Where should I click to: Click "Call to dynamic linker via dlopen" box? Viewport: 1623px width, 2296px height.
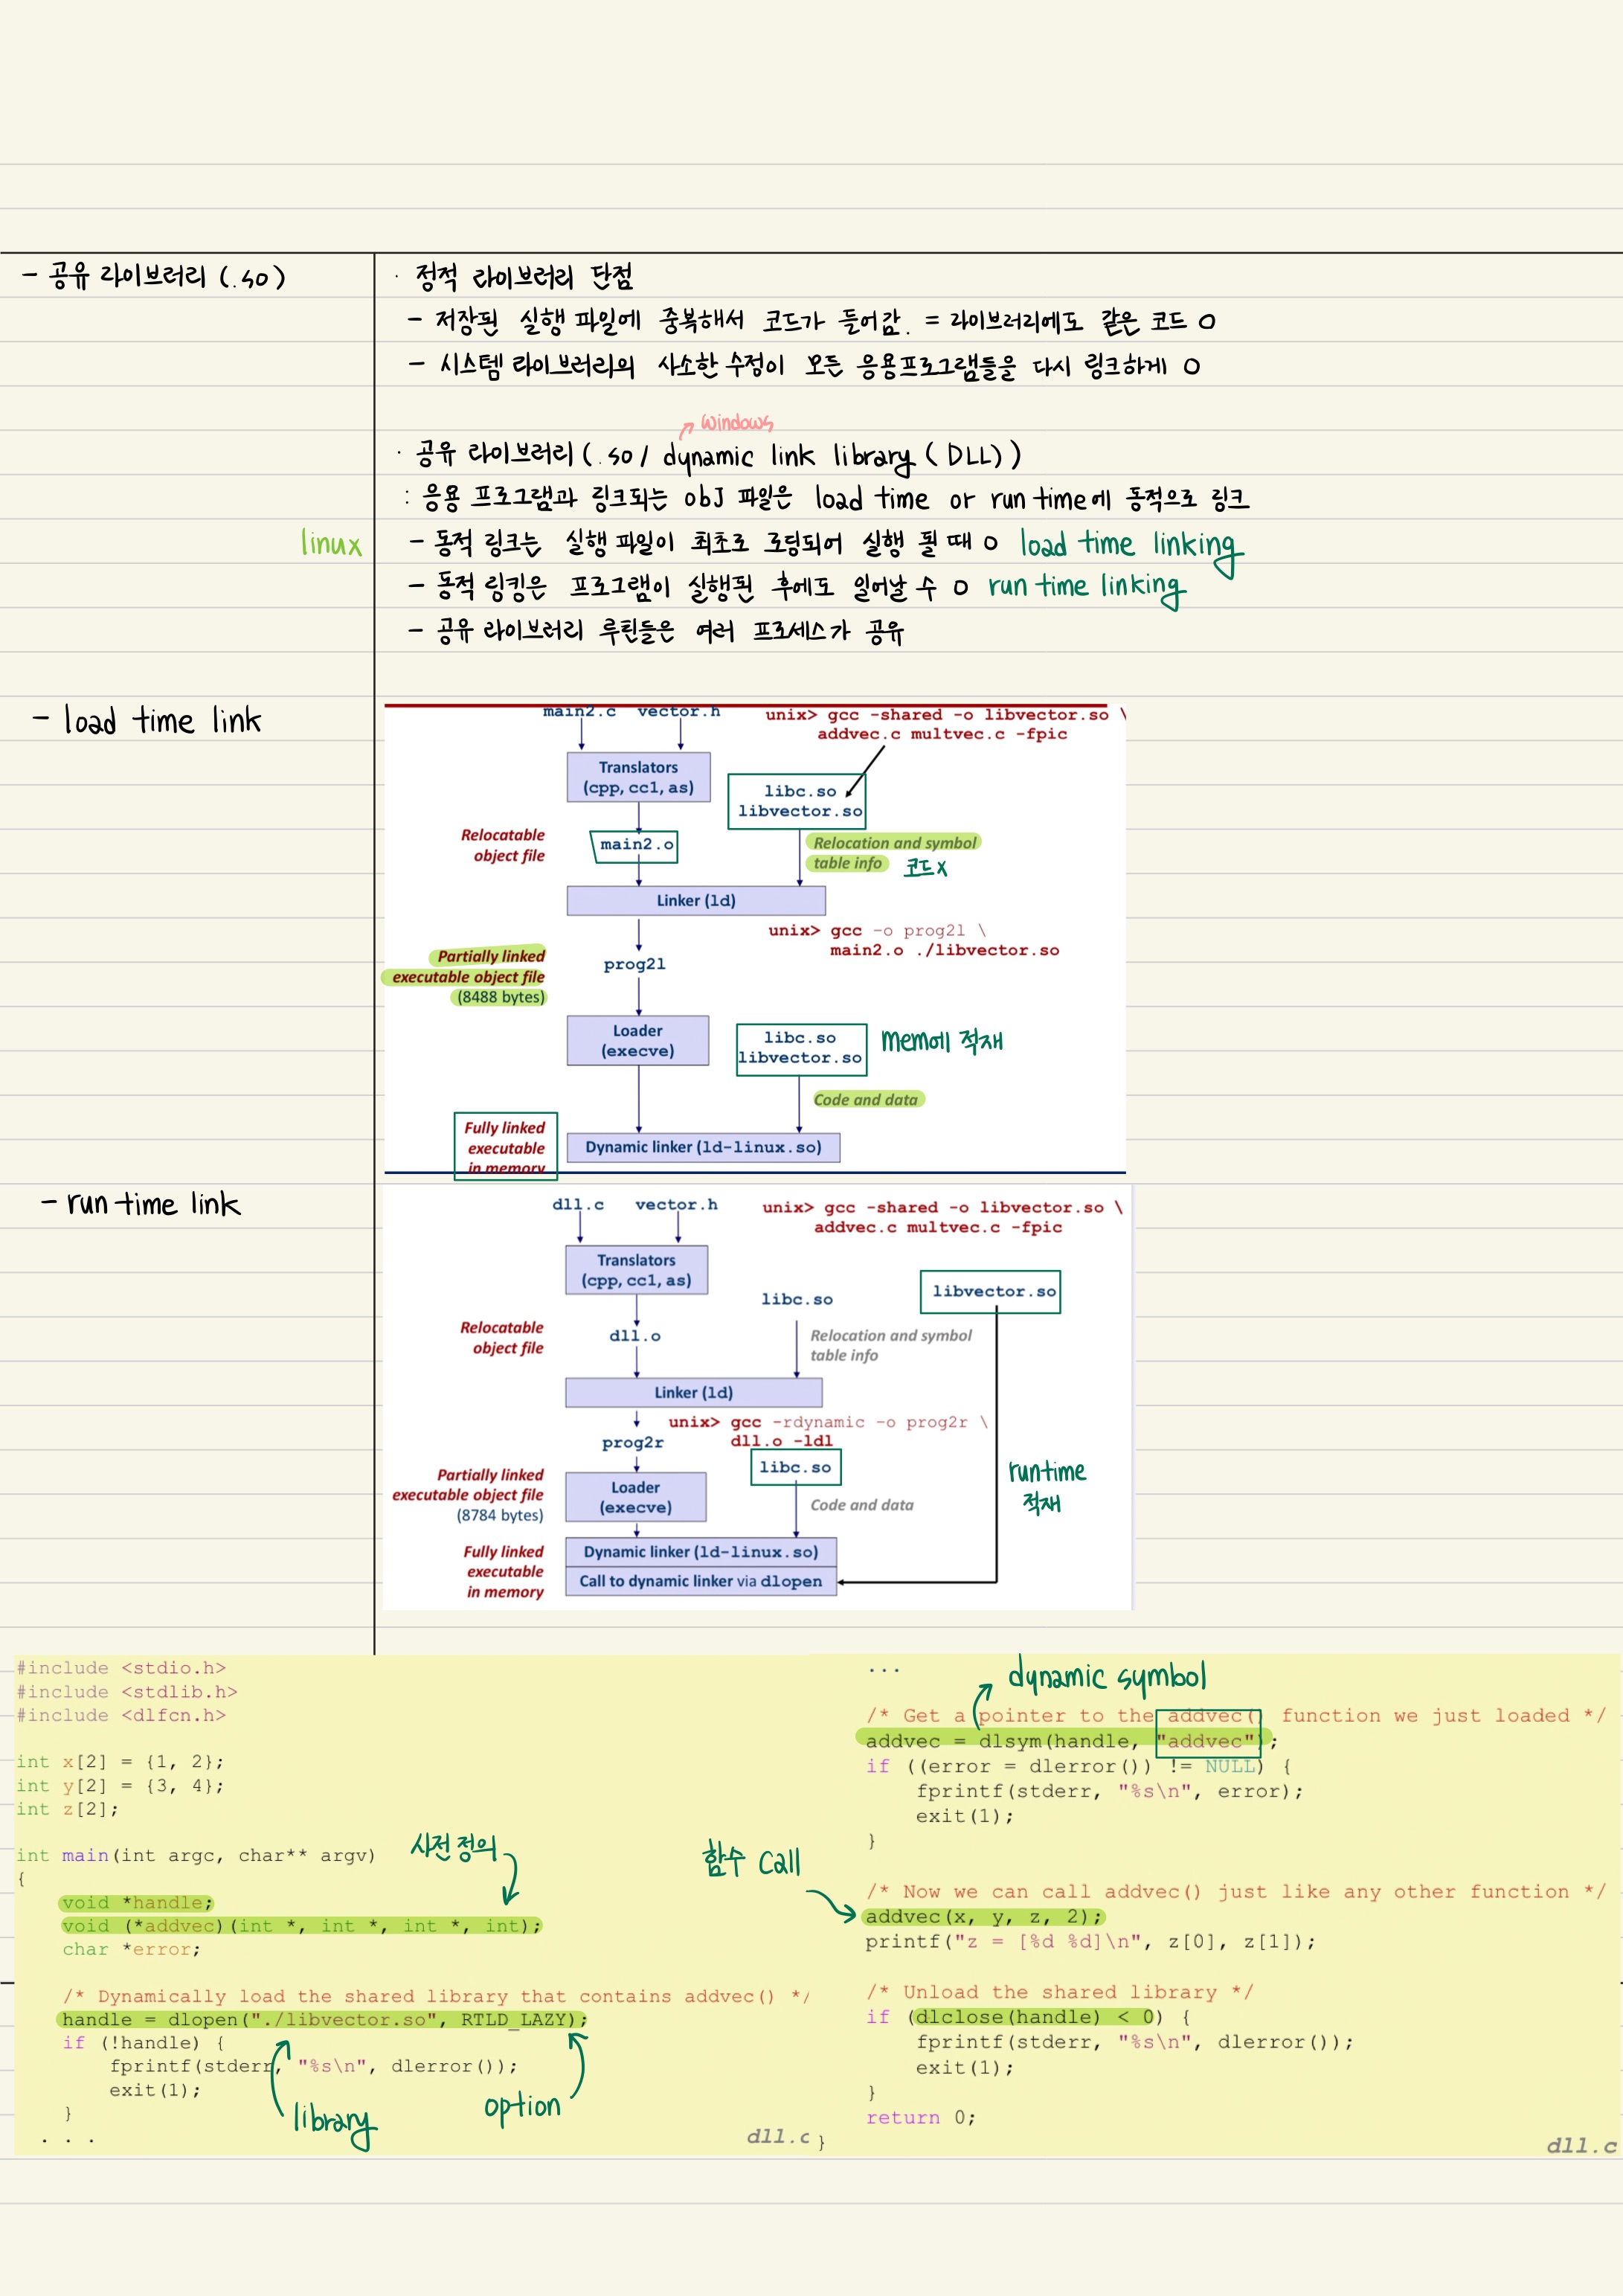tap(700, 1581)
